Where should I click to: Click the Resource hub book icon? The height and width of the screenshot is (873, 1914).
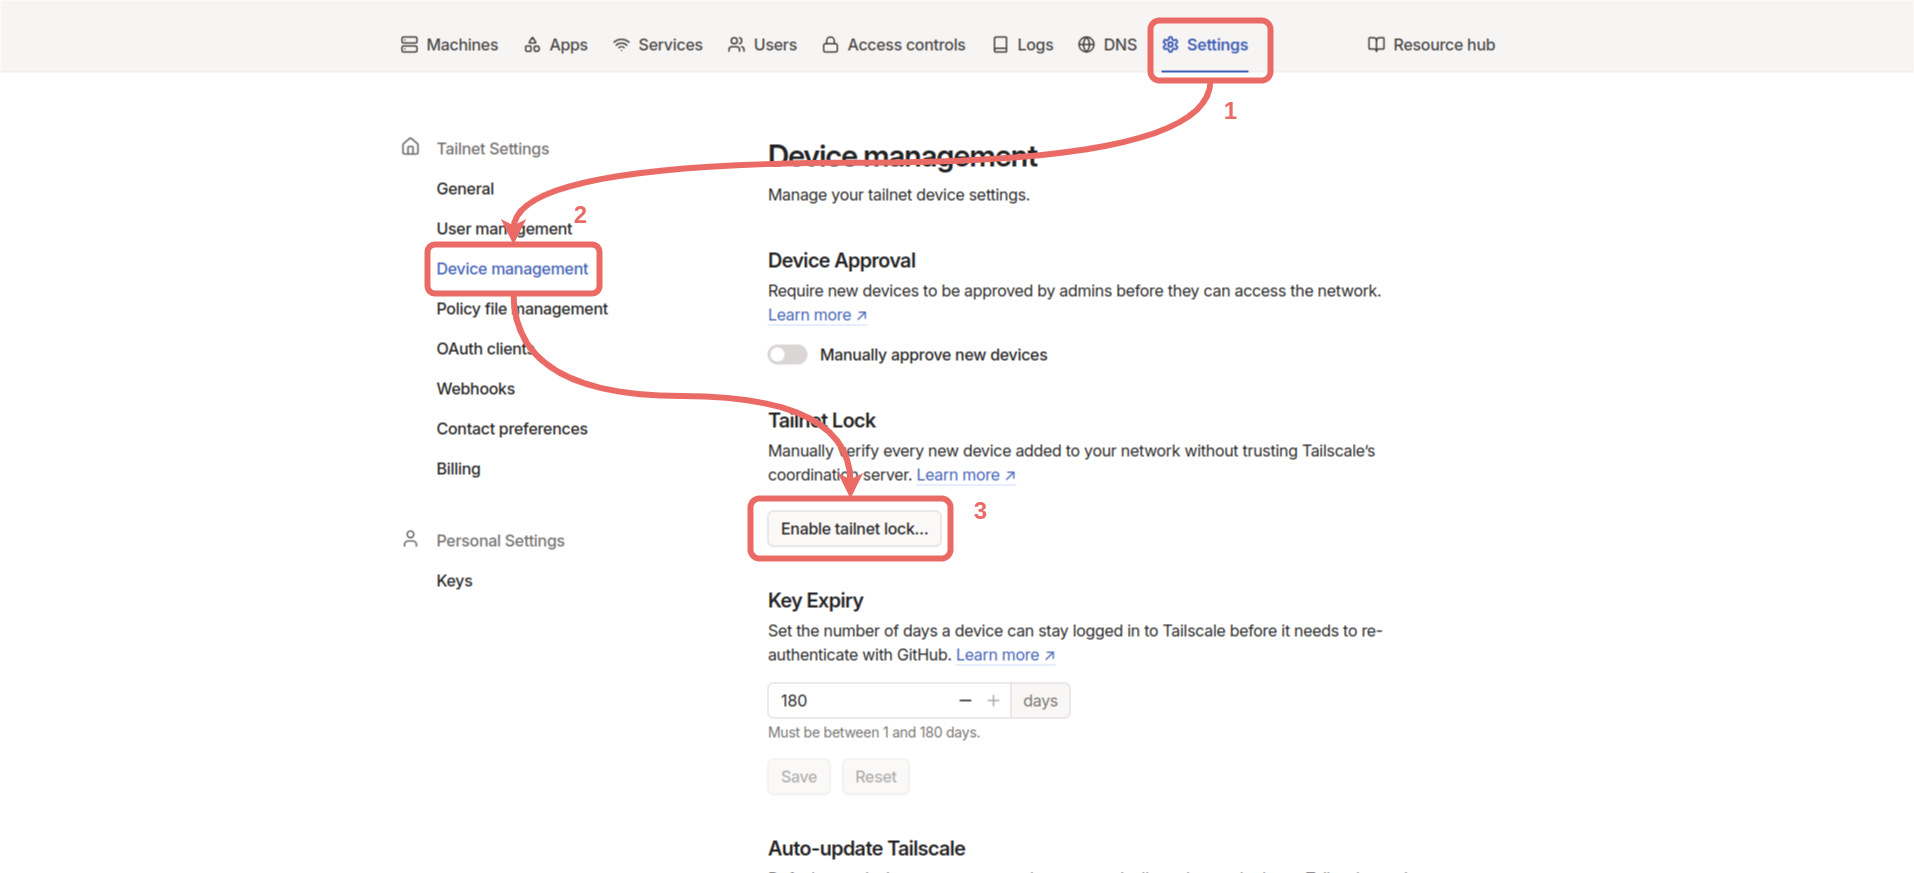1376,45
